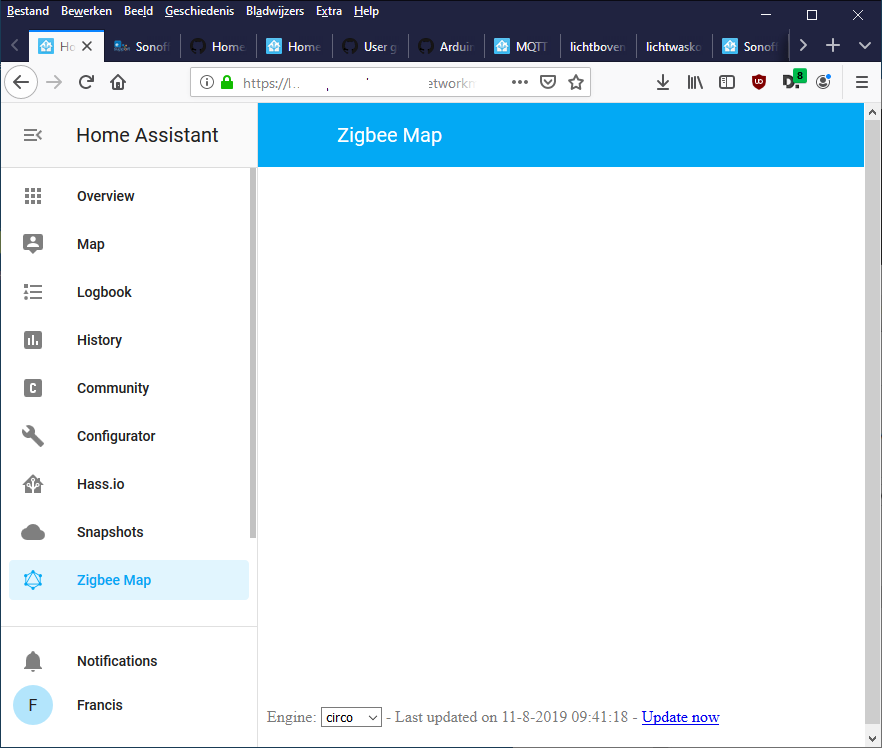The image size is (882, 748).
Task: Open the Bladwijzers menu
Action: pyautogui.click(x=275, y=11)
